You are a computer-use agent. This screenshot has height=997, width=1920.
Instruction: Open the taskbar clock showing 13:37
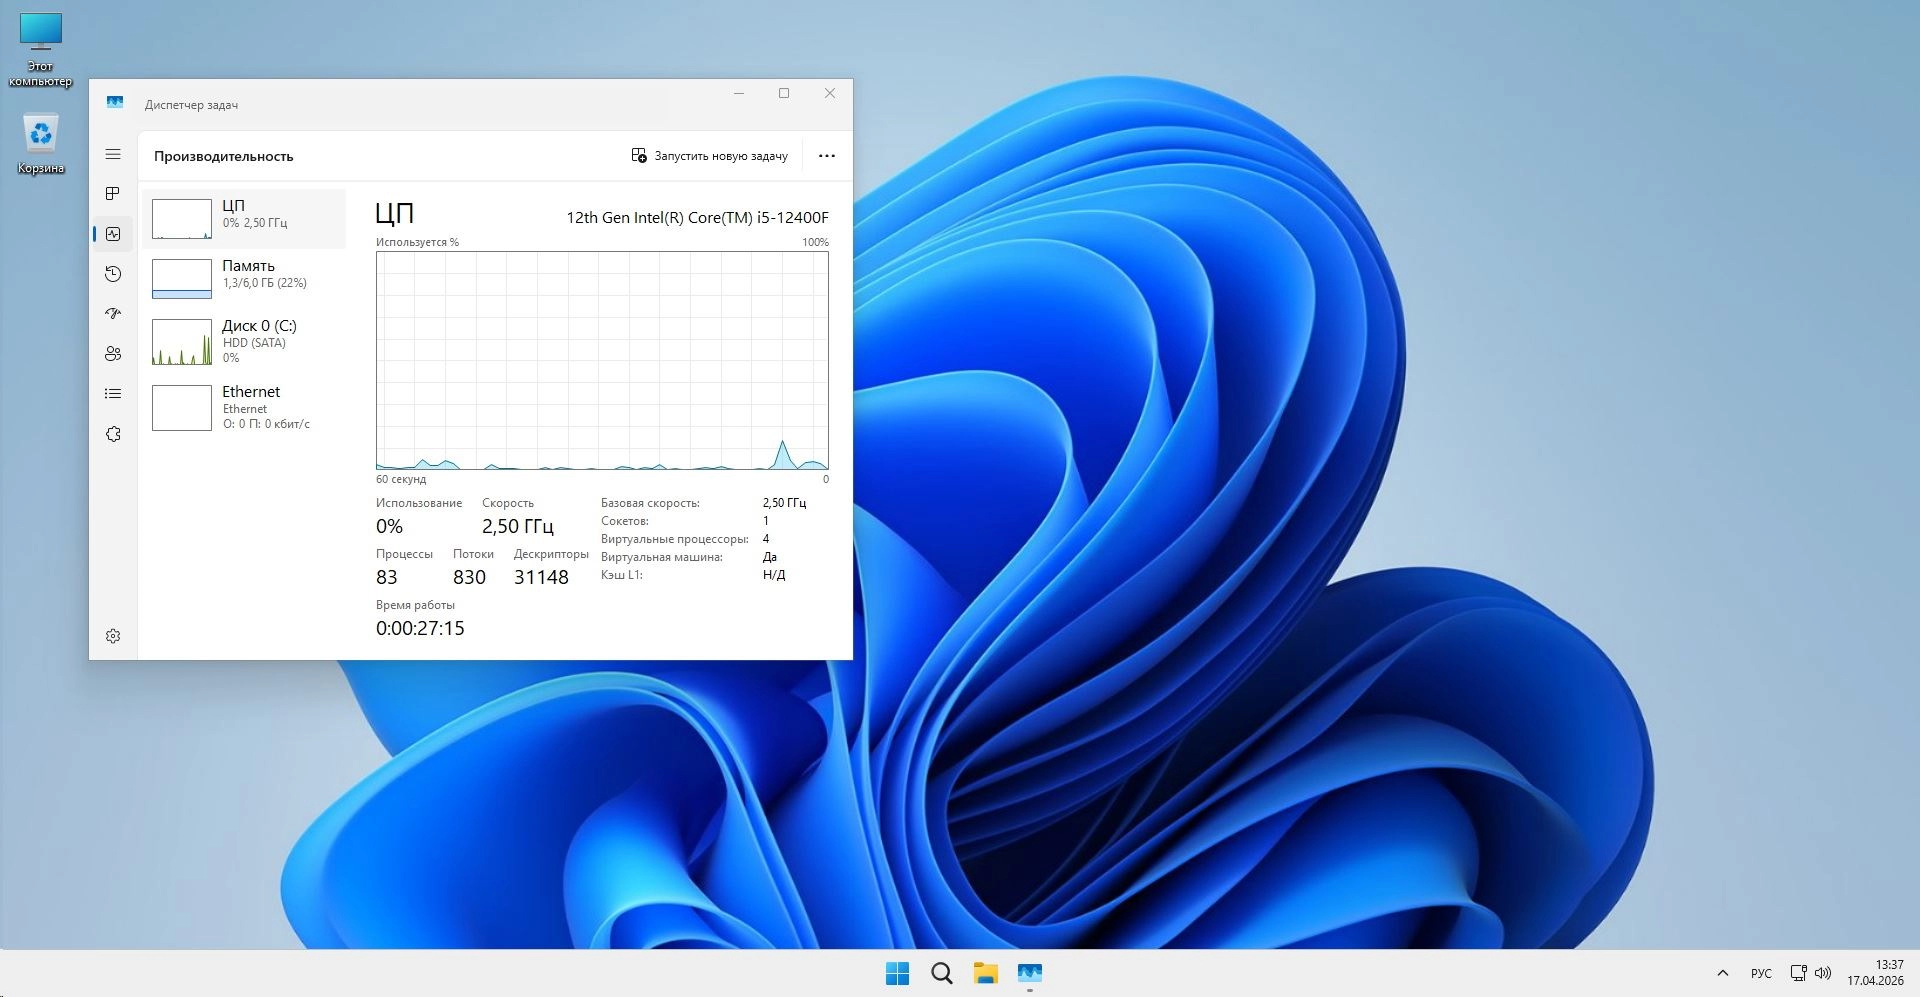pyautogui.click(x=1875, y=973)
